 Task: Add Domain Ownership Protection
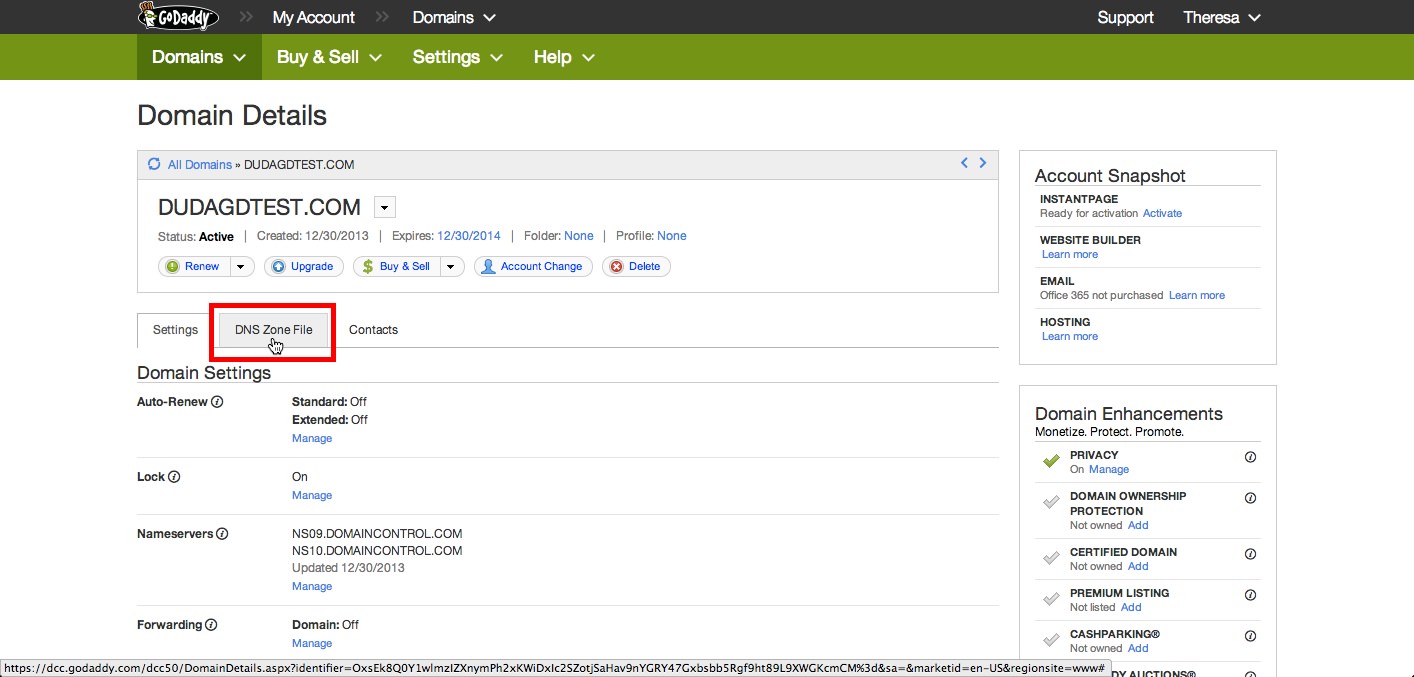[1138, 525]
